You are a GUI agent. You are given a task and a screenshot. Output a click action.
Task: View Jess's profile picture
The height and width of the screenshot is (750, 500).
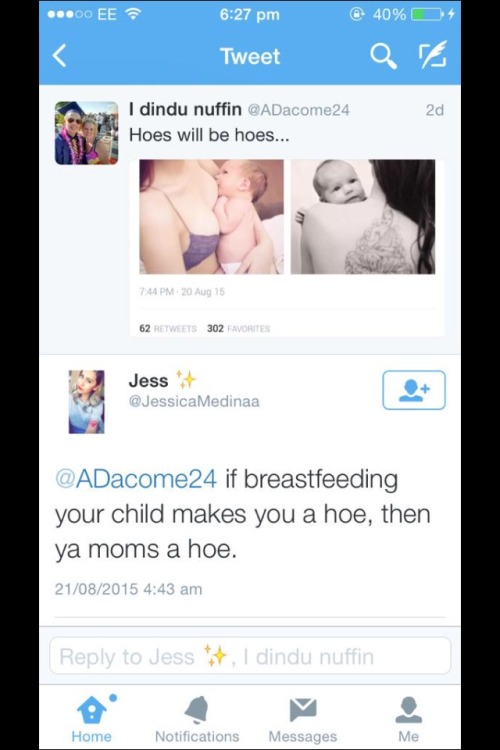point(86,402)
